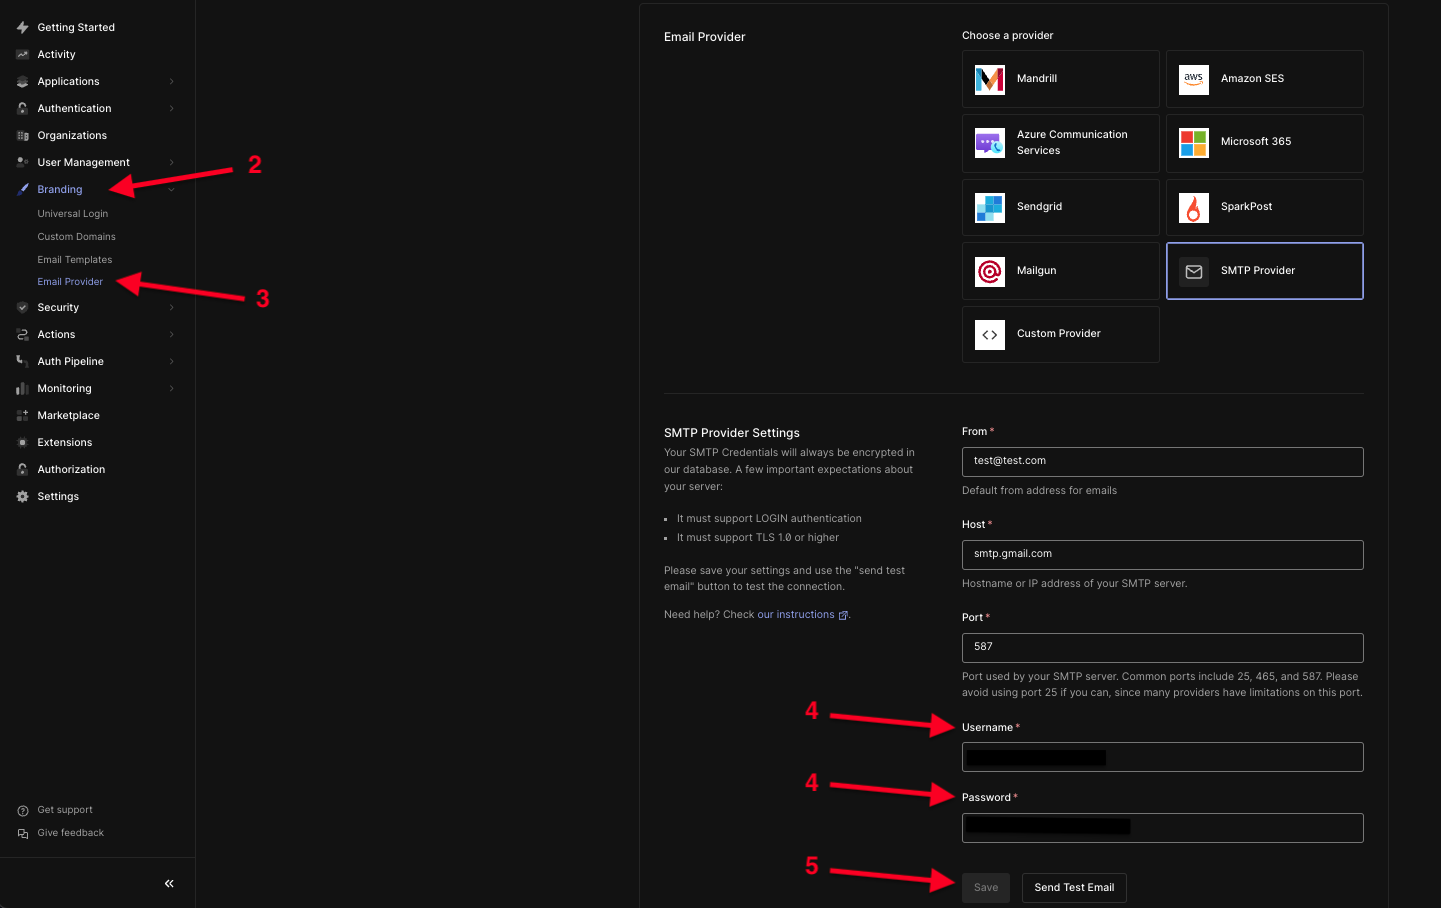1441x908 pixels.
Task: Expand the Actions menu chevron
Action: pos(172,335)
